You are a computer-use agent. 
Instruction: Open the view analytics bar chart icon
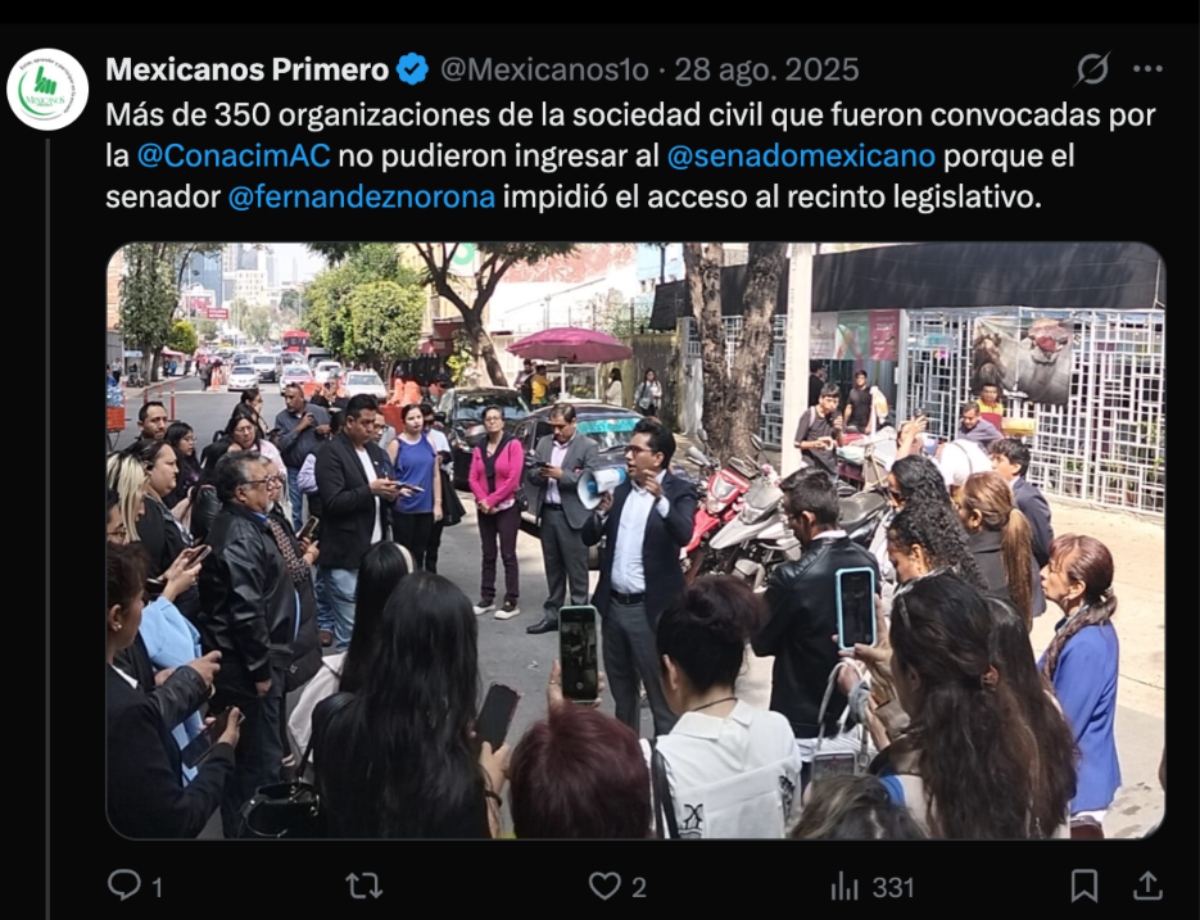[845, 886]
